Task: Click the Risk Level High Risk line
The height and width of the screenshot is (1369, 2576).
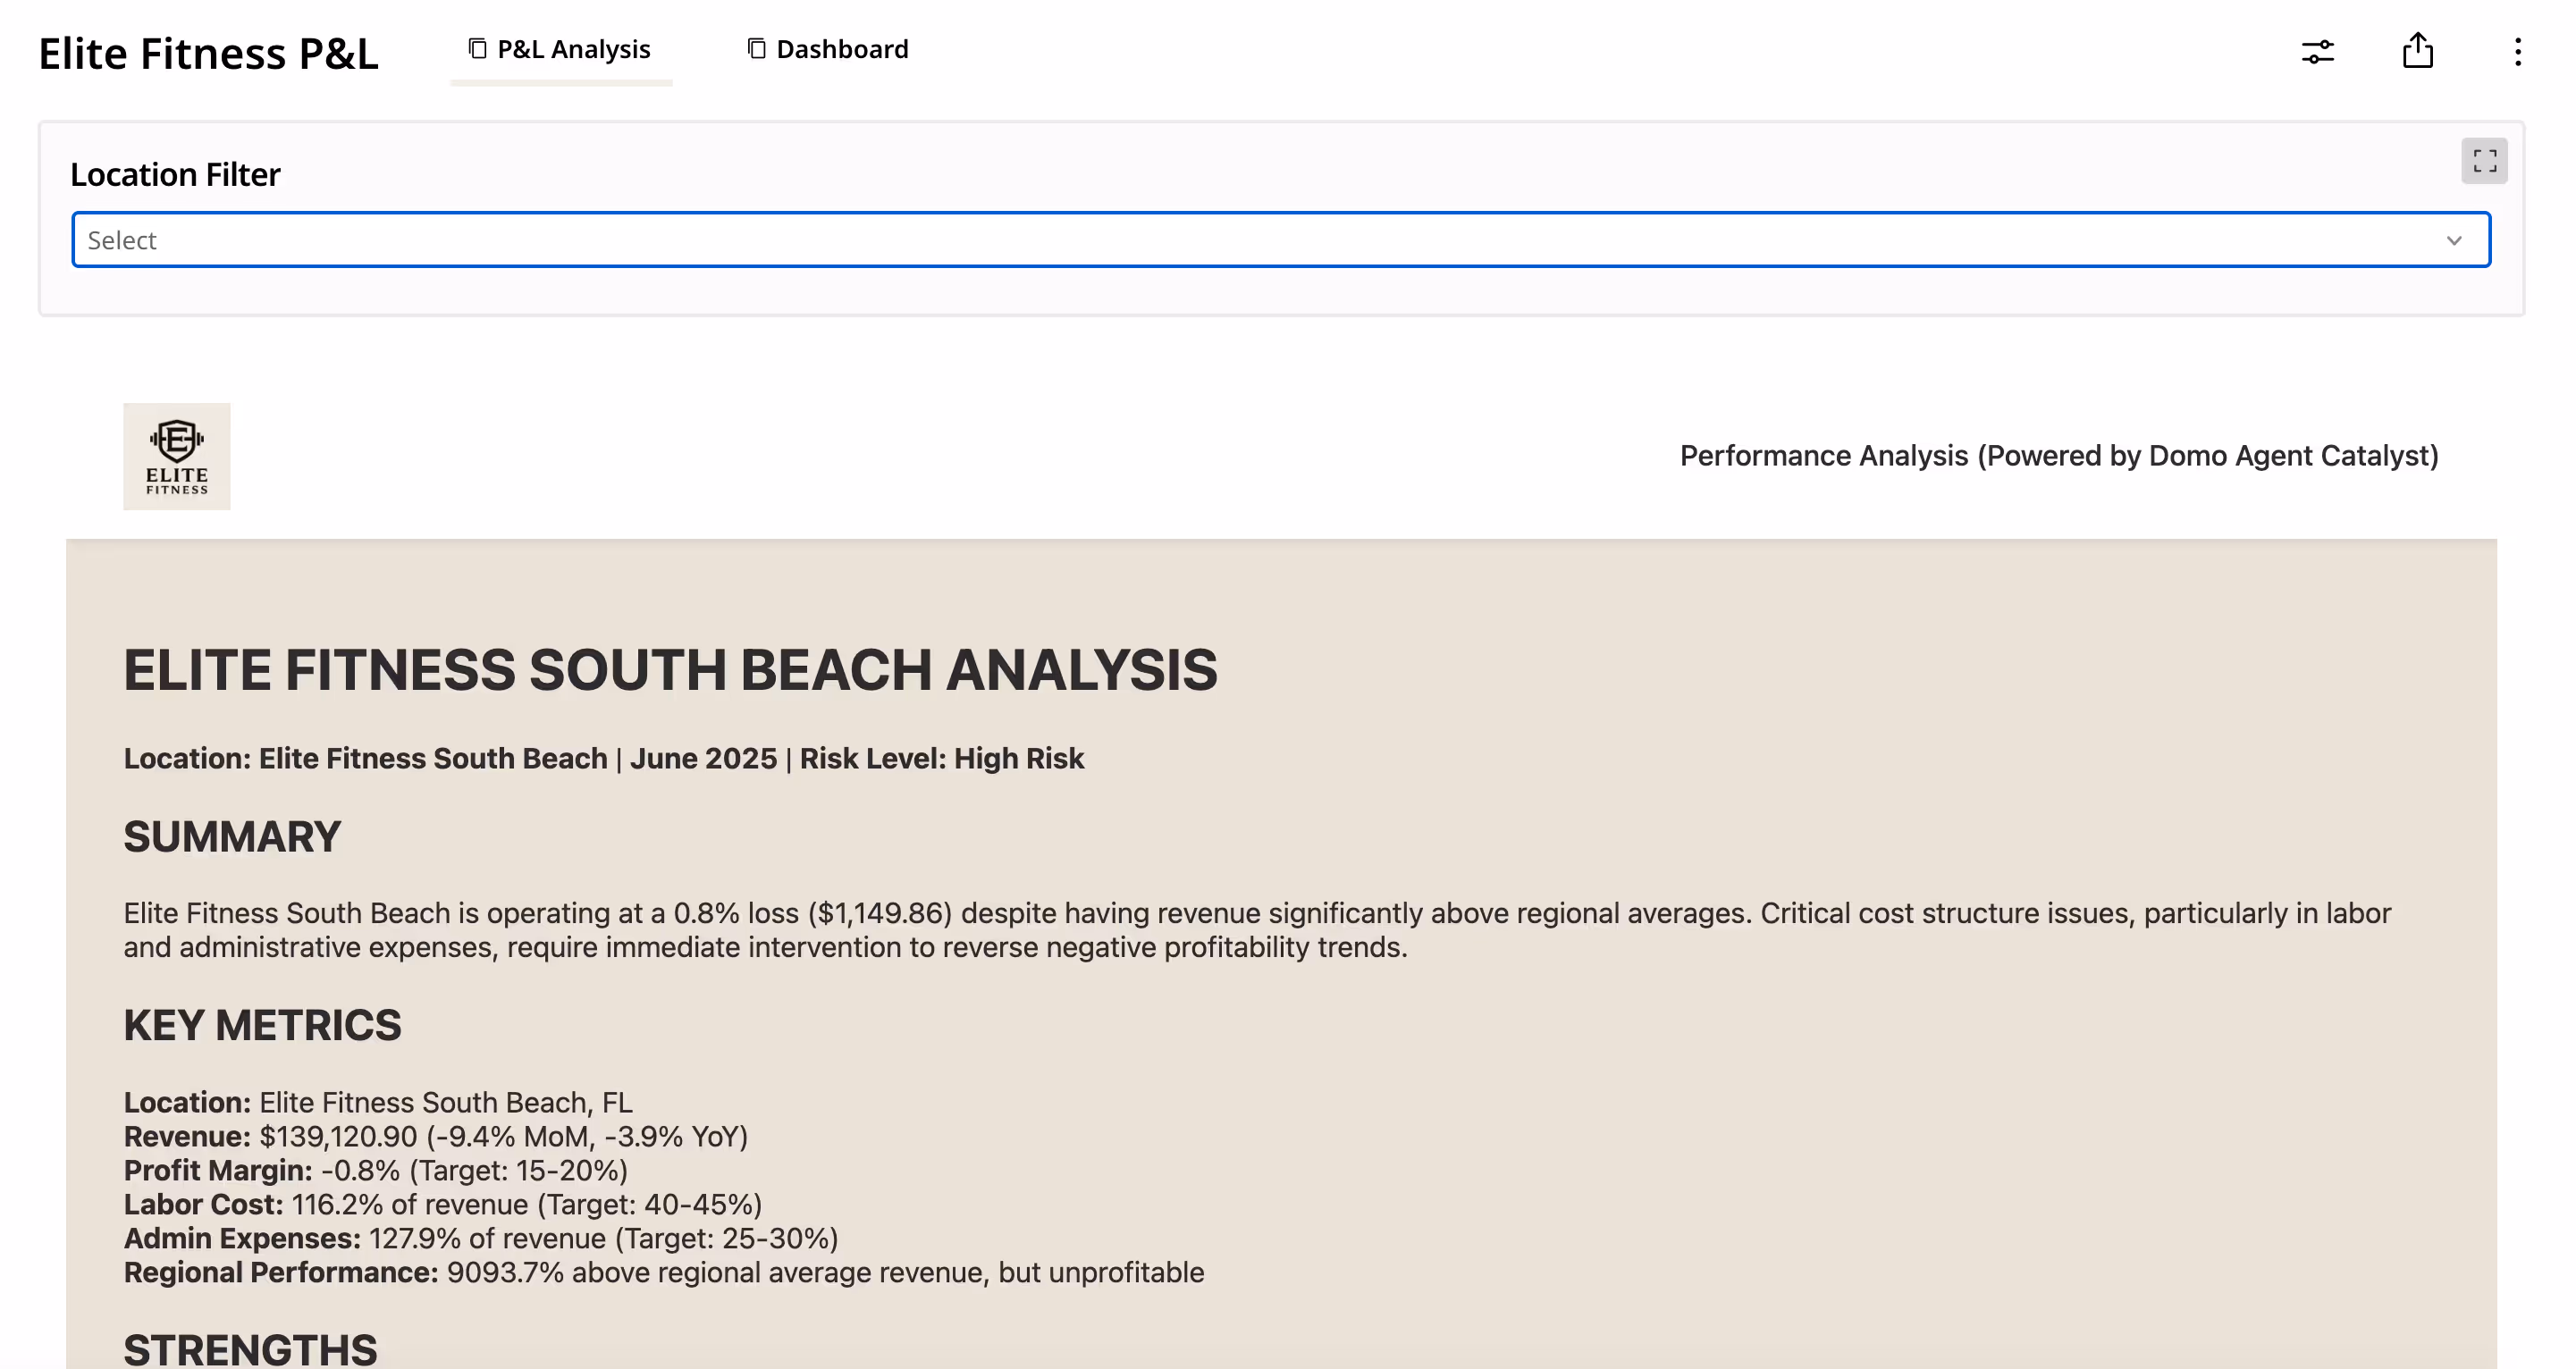Action: click(x=941, y=758)
